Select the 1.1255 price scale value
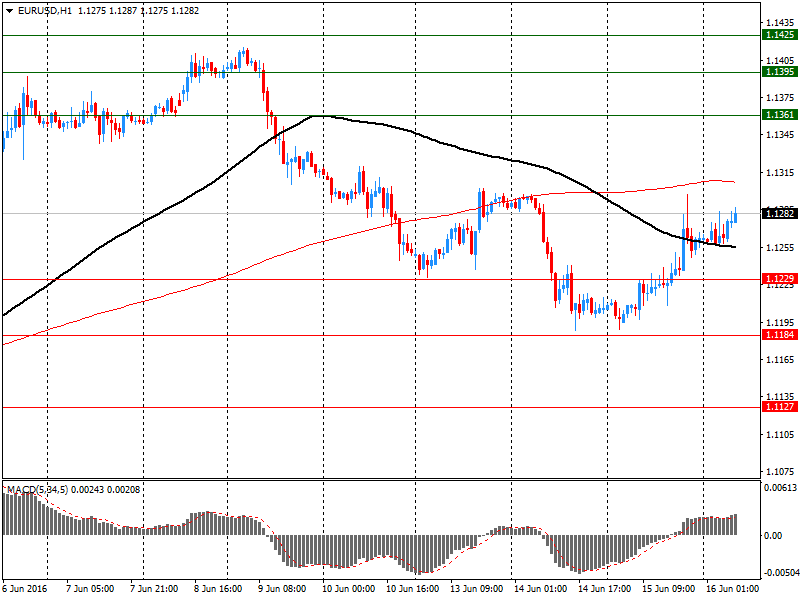Image resolution: width=800 pixels, height=600 pixels. tap(780, 247)
